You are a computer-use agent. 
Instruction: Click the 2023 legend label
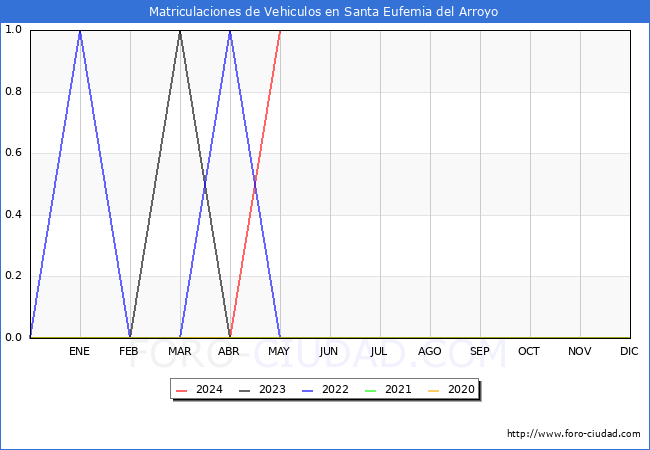pos(272,390)
